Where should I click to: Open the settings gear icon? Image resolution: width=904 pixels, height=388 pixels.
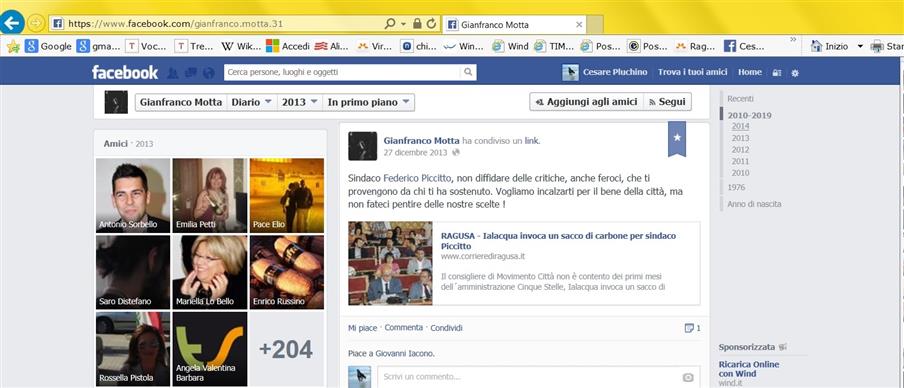pos(795,73)
